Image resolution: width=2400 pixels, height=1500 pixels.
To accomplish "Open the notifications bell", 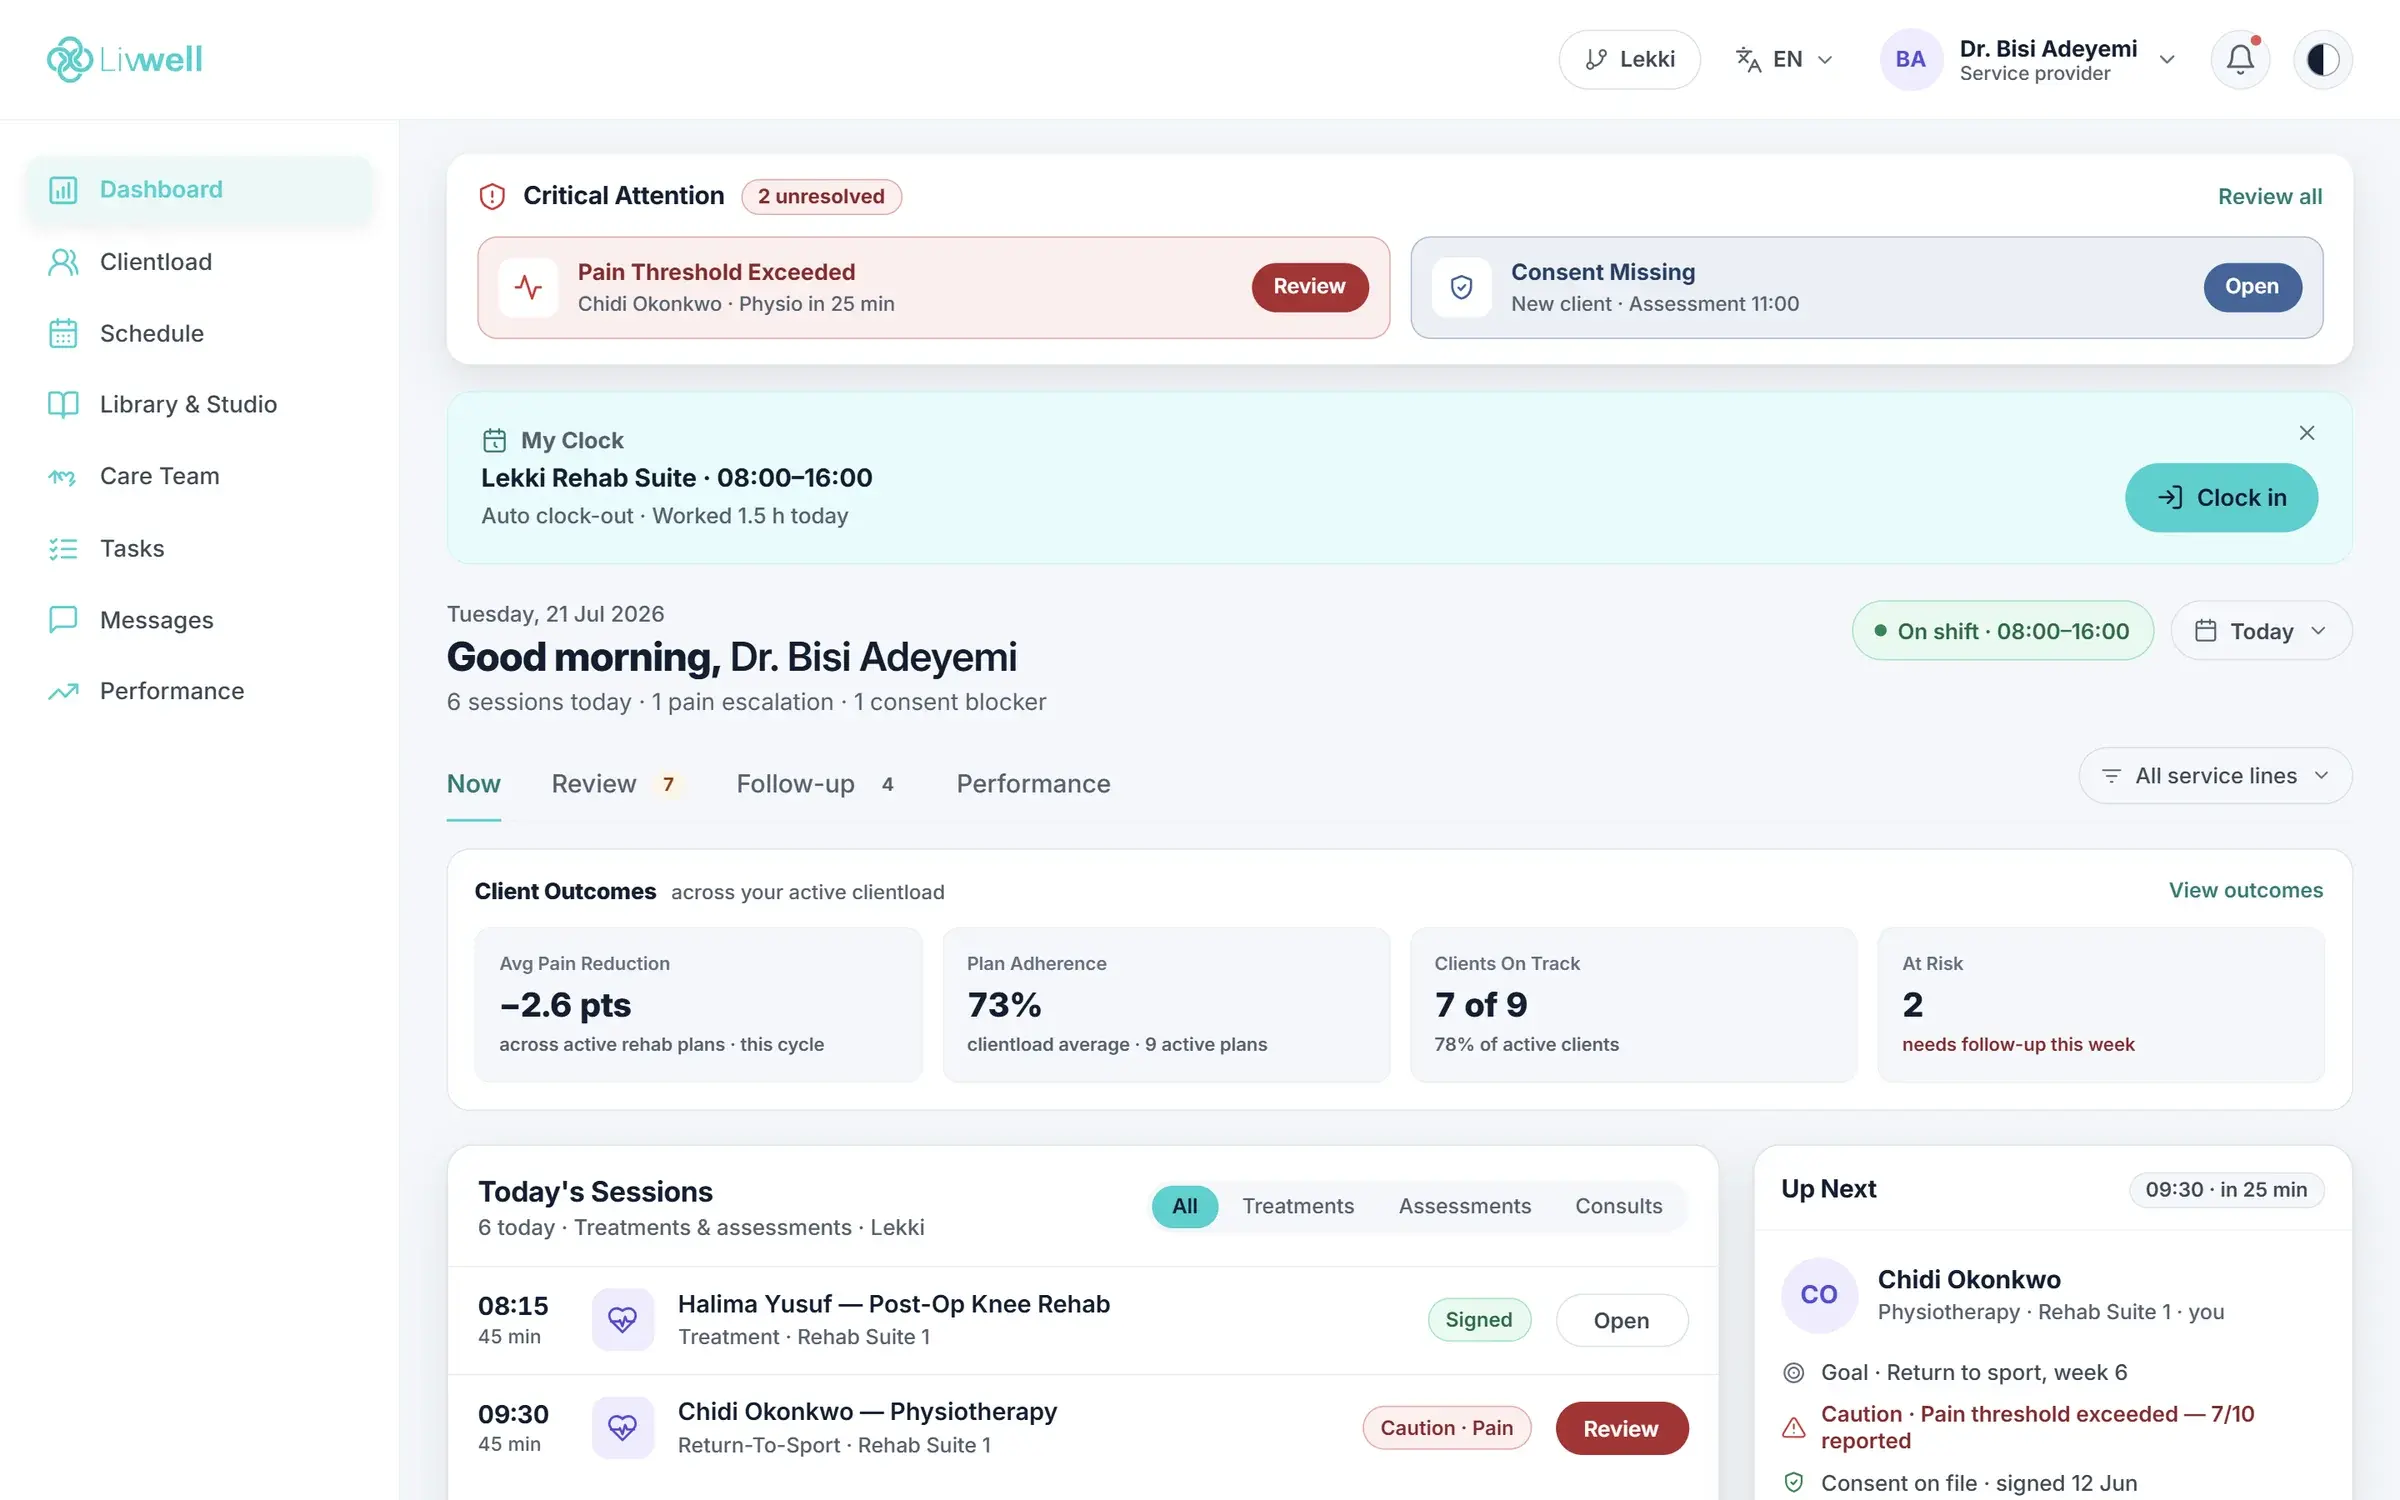I will [x=2240, y=59].
